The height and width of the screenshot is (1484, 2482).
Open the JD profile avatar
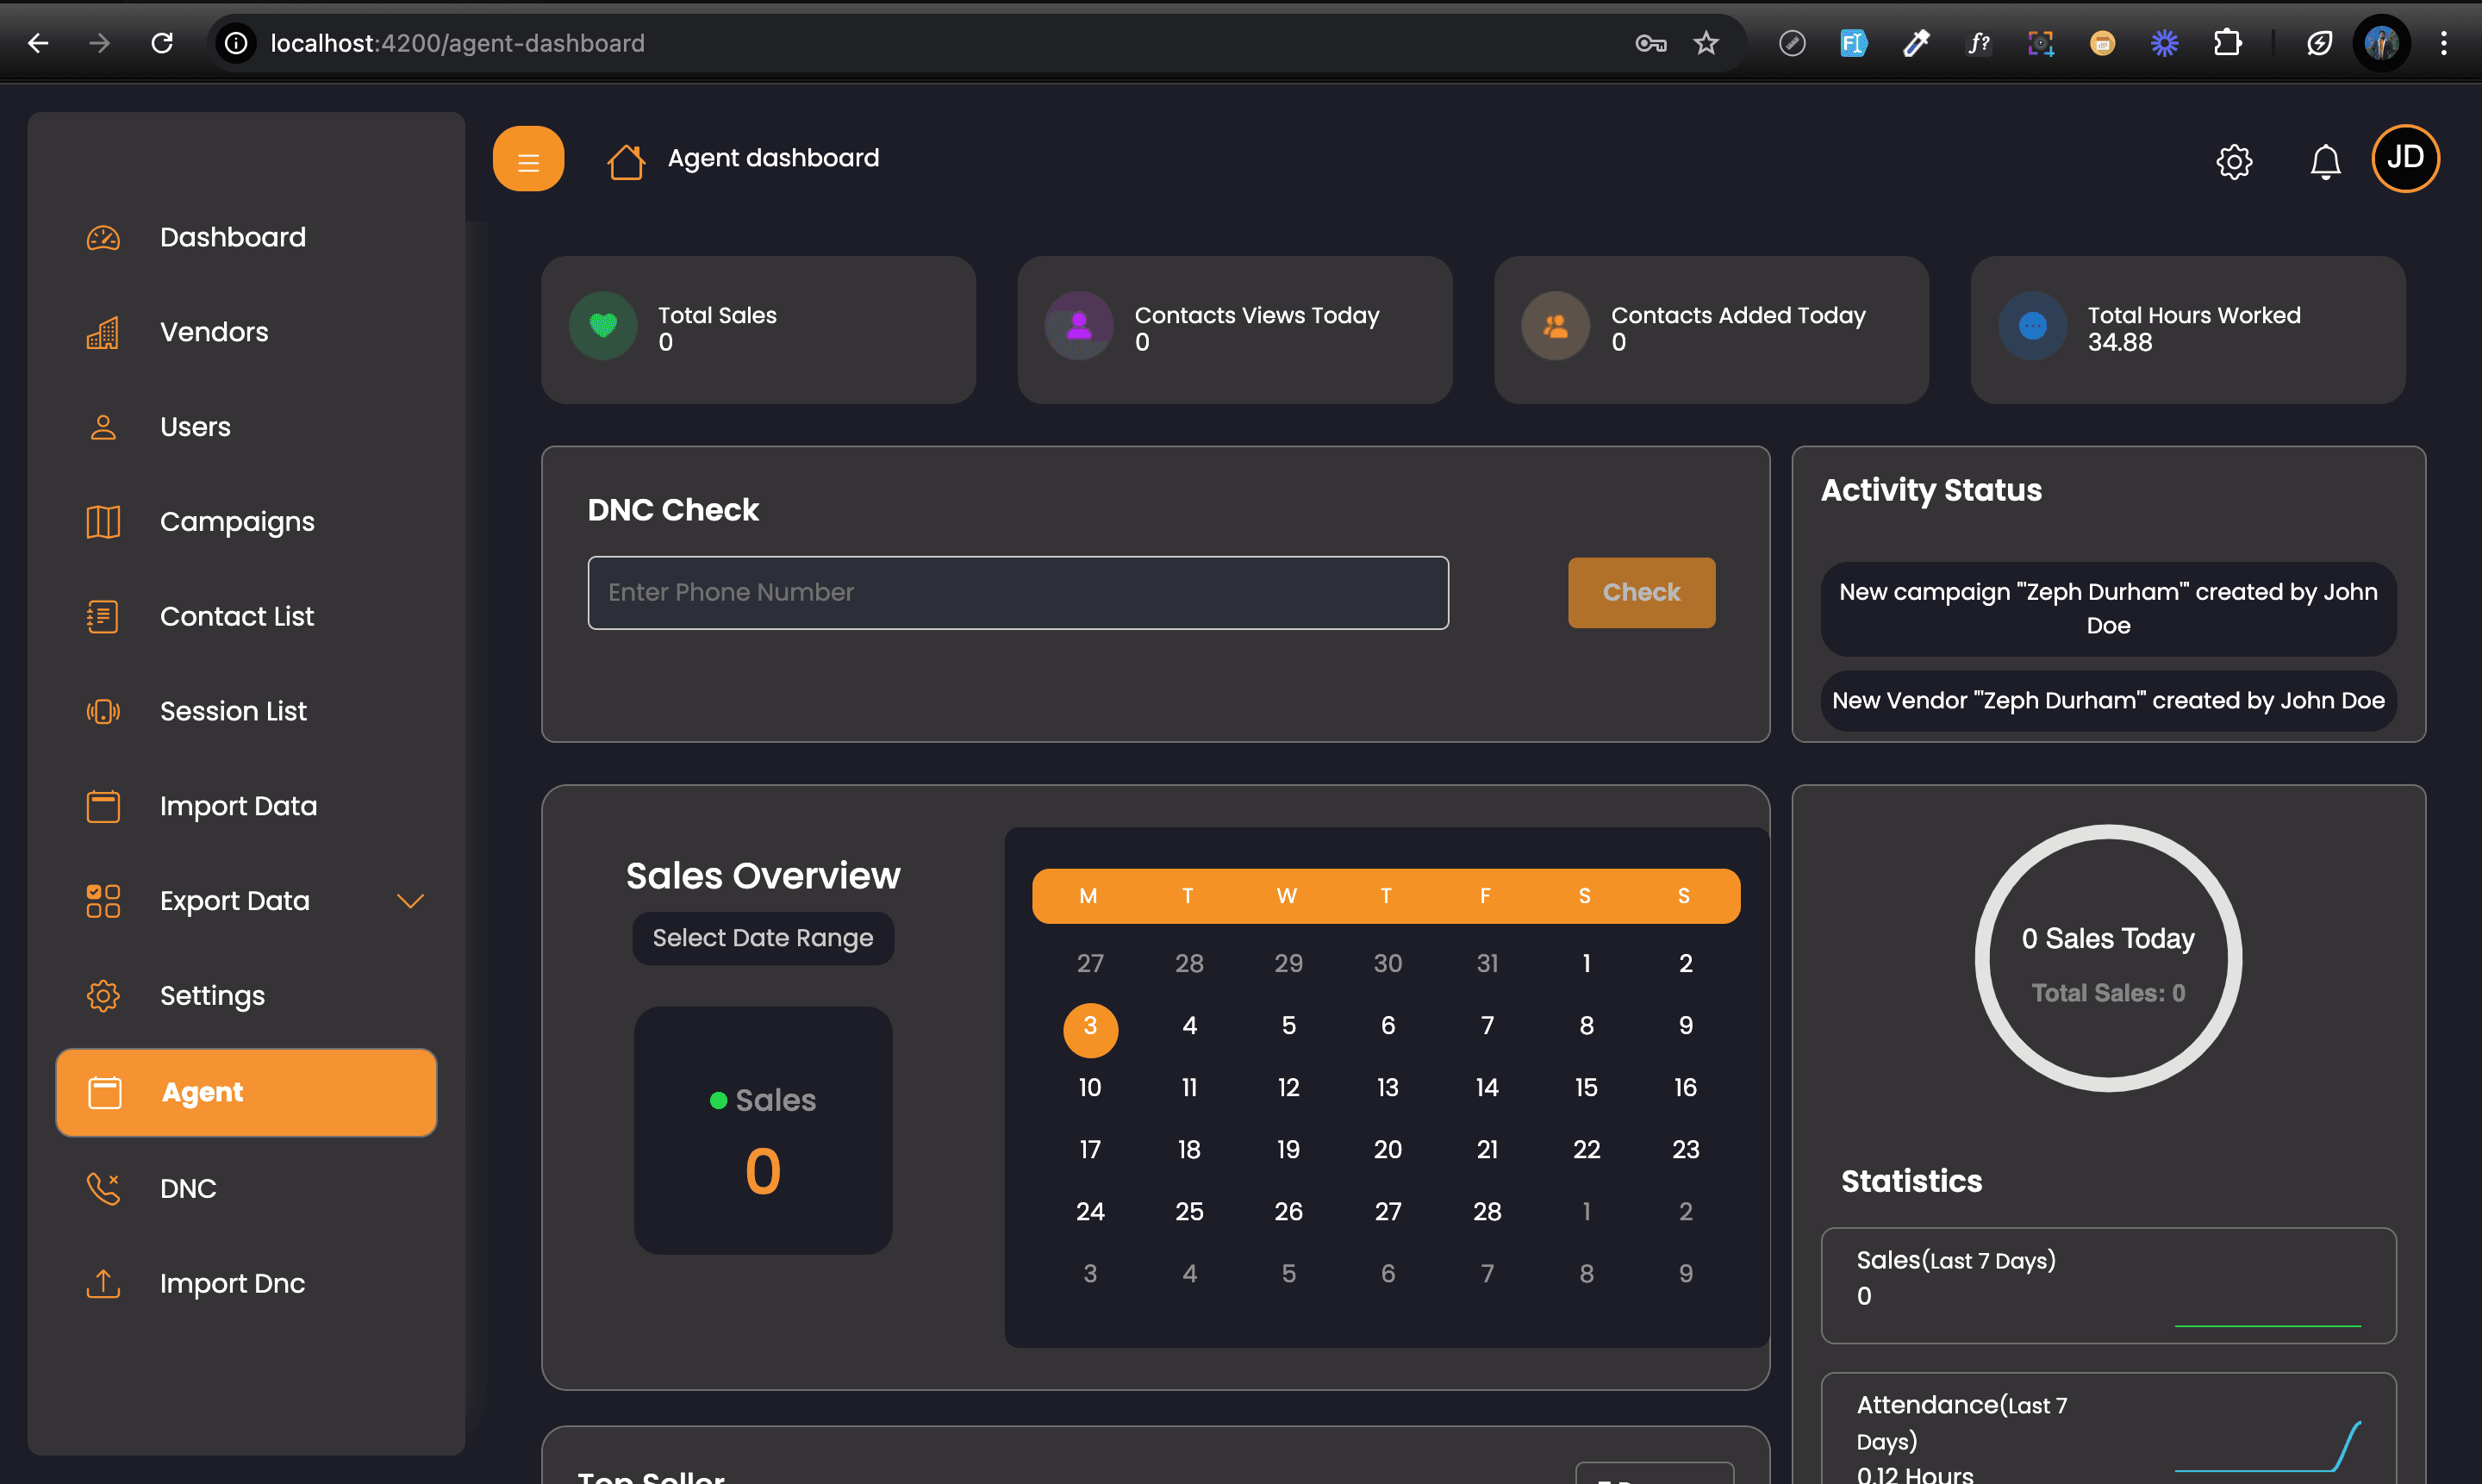click(x=2405, y=158)
